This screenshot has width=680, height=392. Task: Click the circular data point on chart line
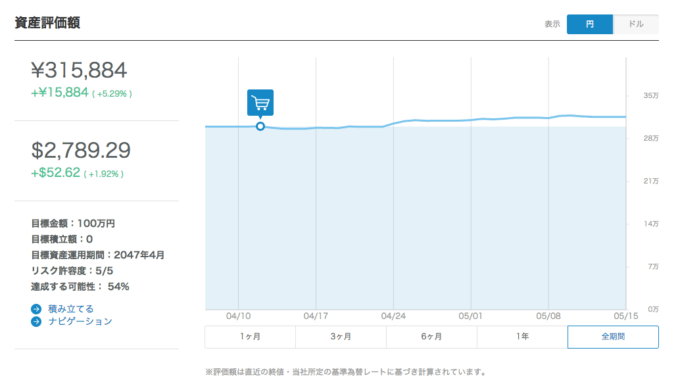click(x=260, y=127)
